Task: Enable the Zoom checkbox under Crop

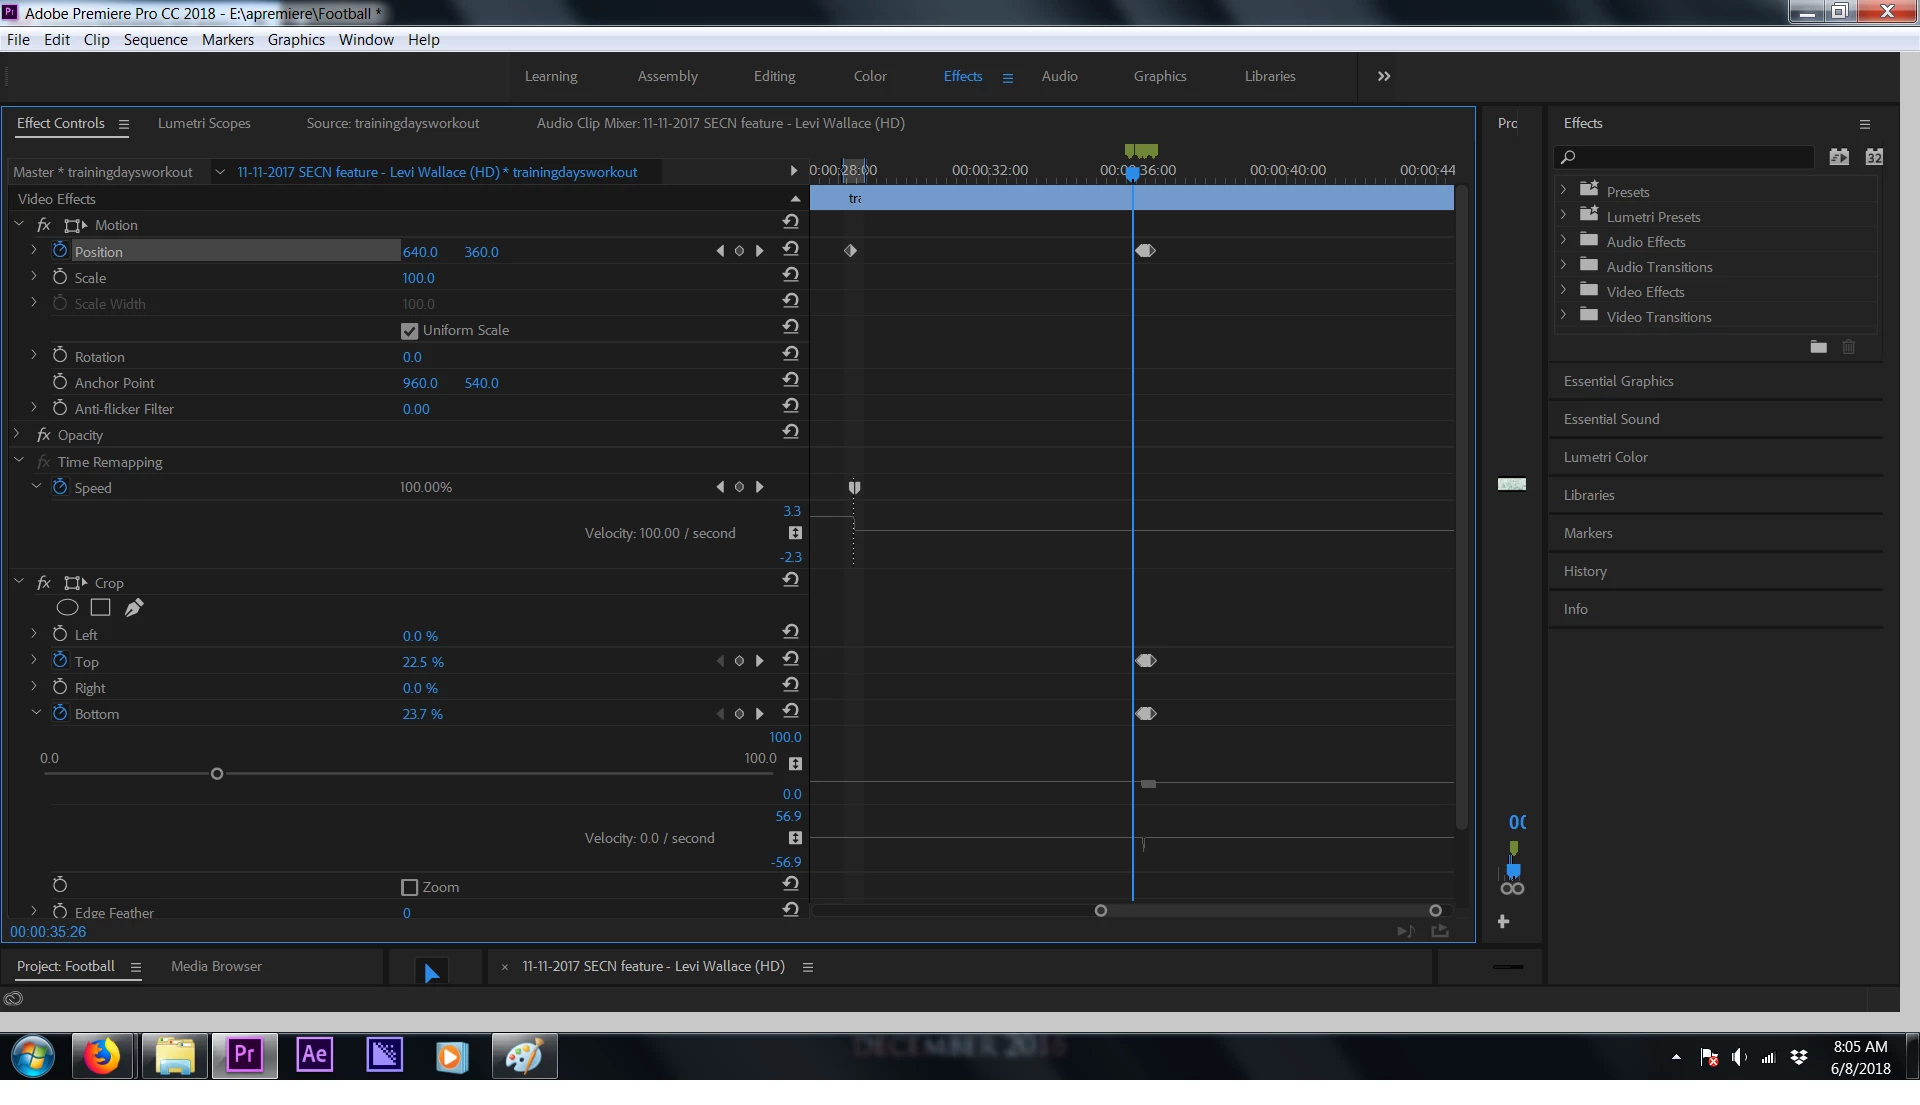Action: tap(409, 887)
